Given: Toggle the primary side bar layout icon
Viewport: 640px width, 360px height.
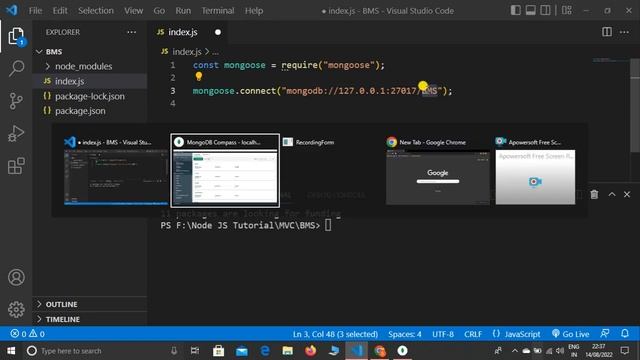Looking at the screenshot, I should point(516,10).
